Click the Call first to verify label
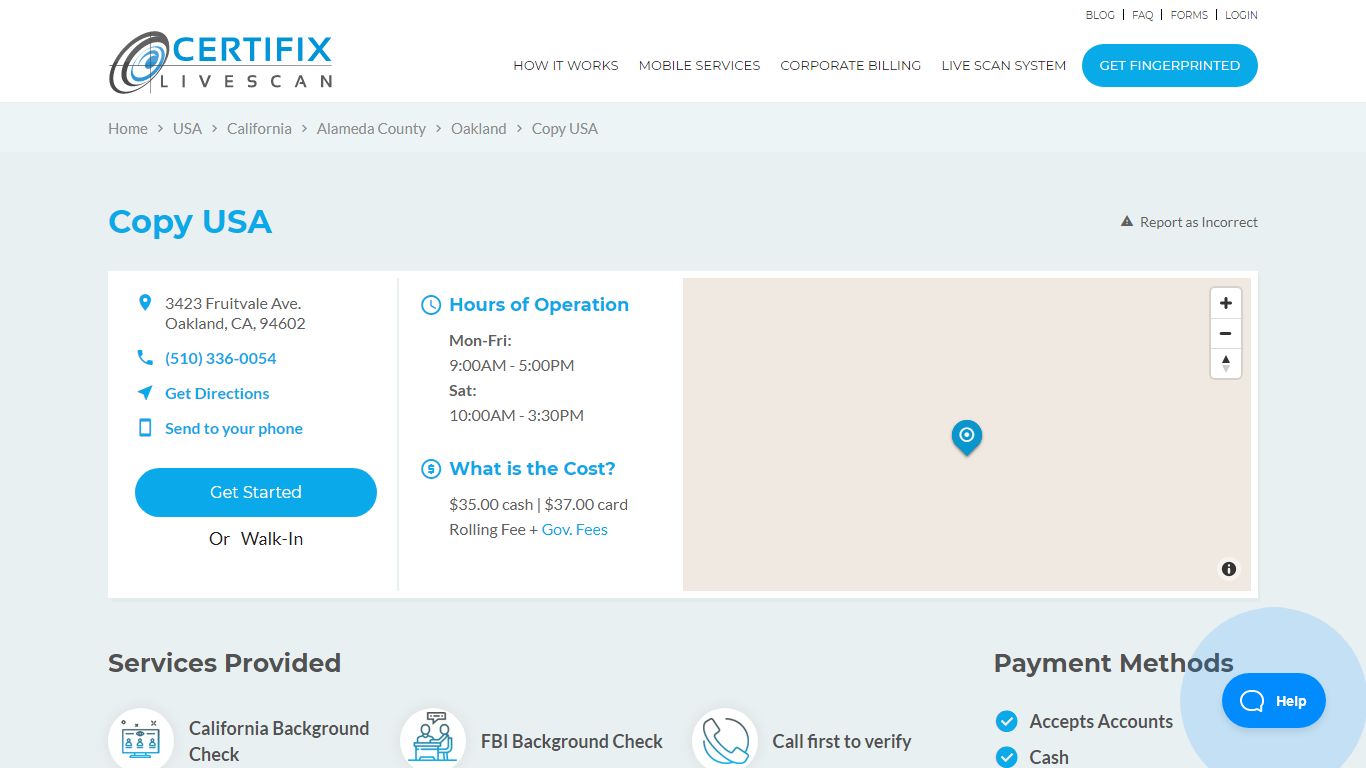Screen dimensions: 1366x768 (842, 741)
